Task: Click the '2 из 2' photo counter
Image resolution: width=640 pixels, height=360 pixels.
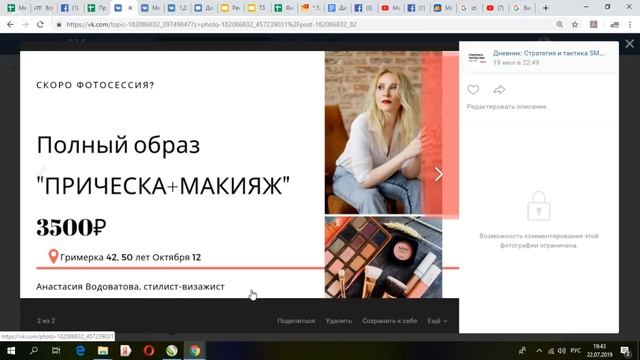Action: click(46, 321)
